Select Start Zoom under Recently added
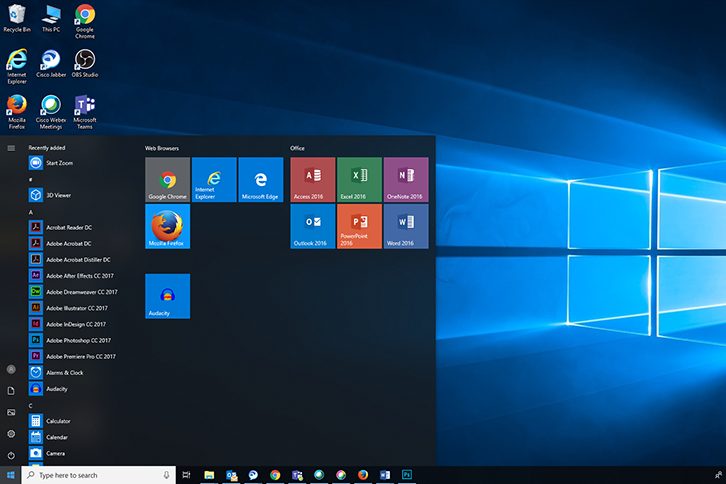The image size is (726, 484). [58, 162]
